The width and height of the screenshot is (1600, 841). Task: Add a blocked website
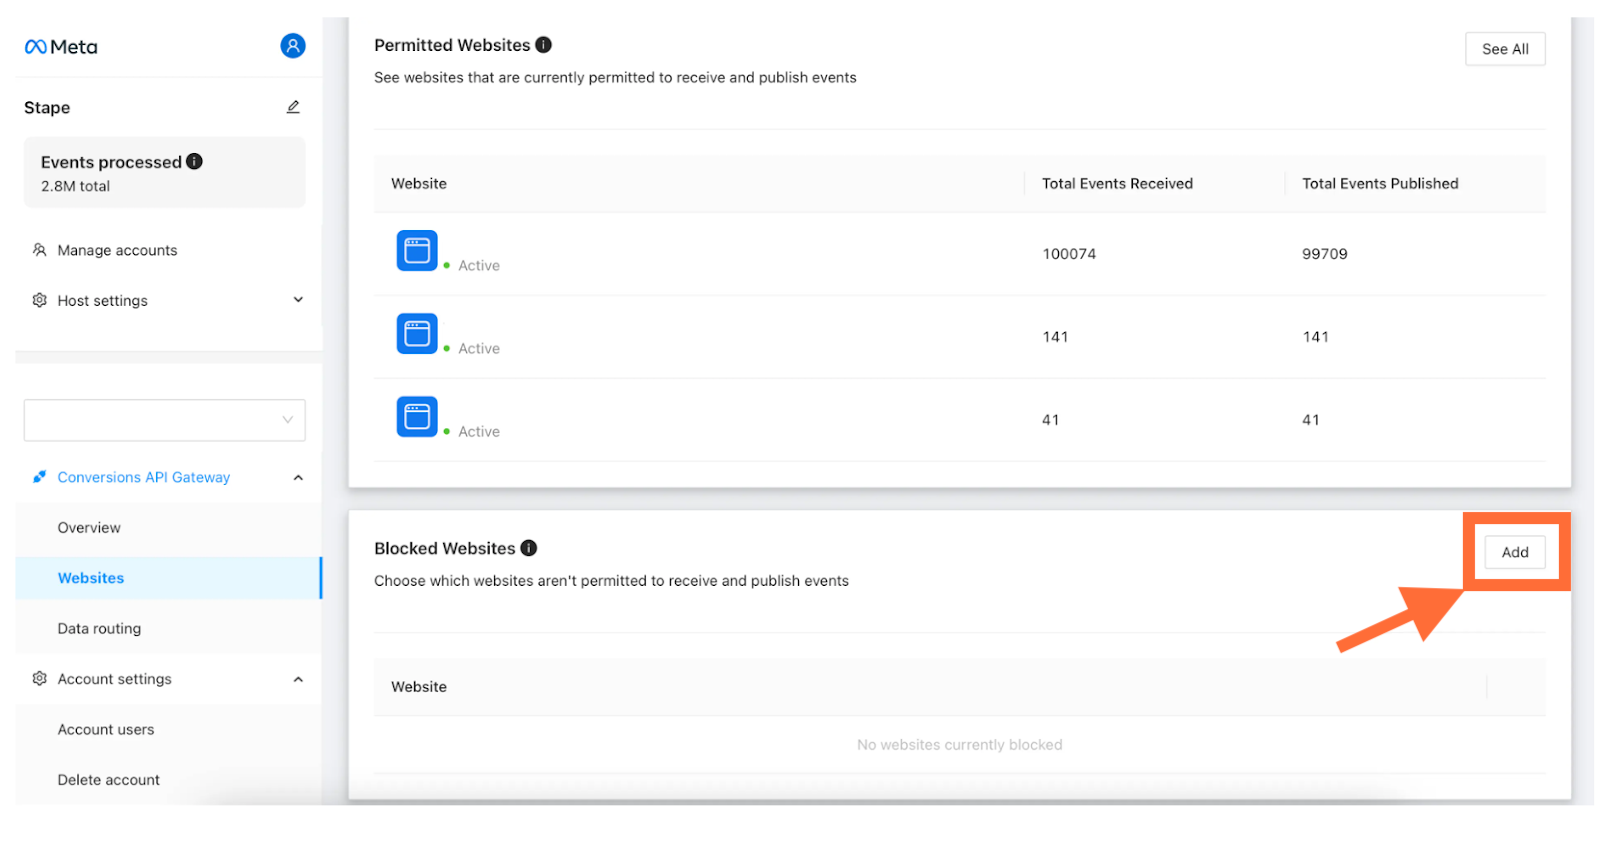click(x=1515, y=552)
